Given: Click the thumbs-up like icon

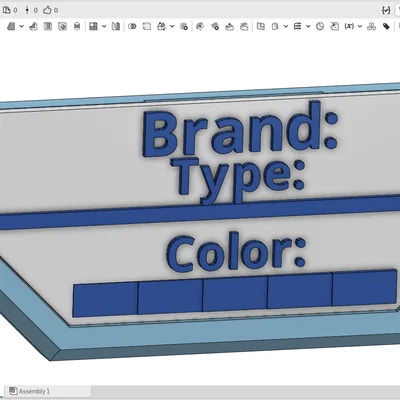Looking at the screenshot, I should tap(47, 10).
